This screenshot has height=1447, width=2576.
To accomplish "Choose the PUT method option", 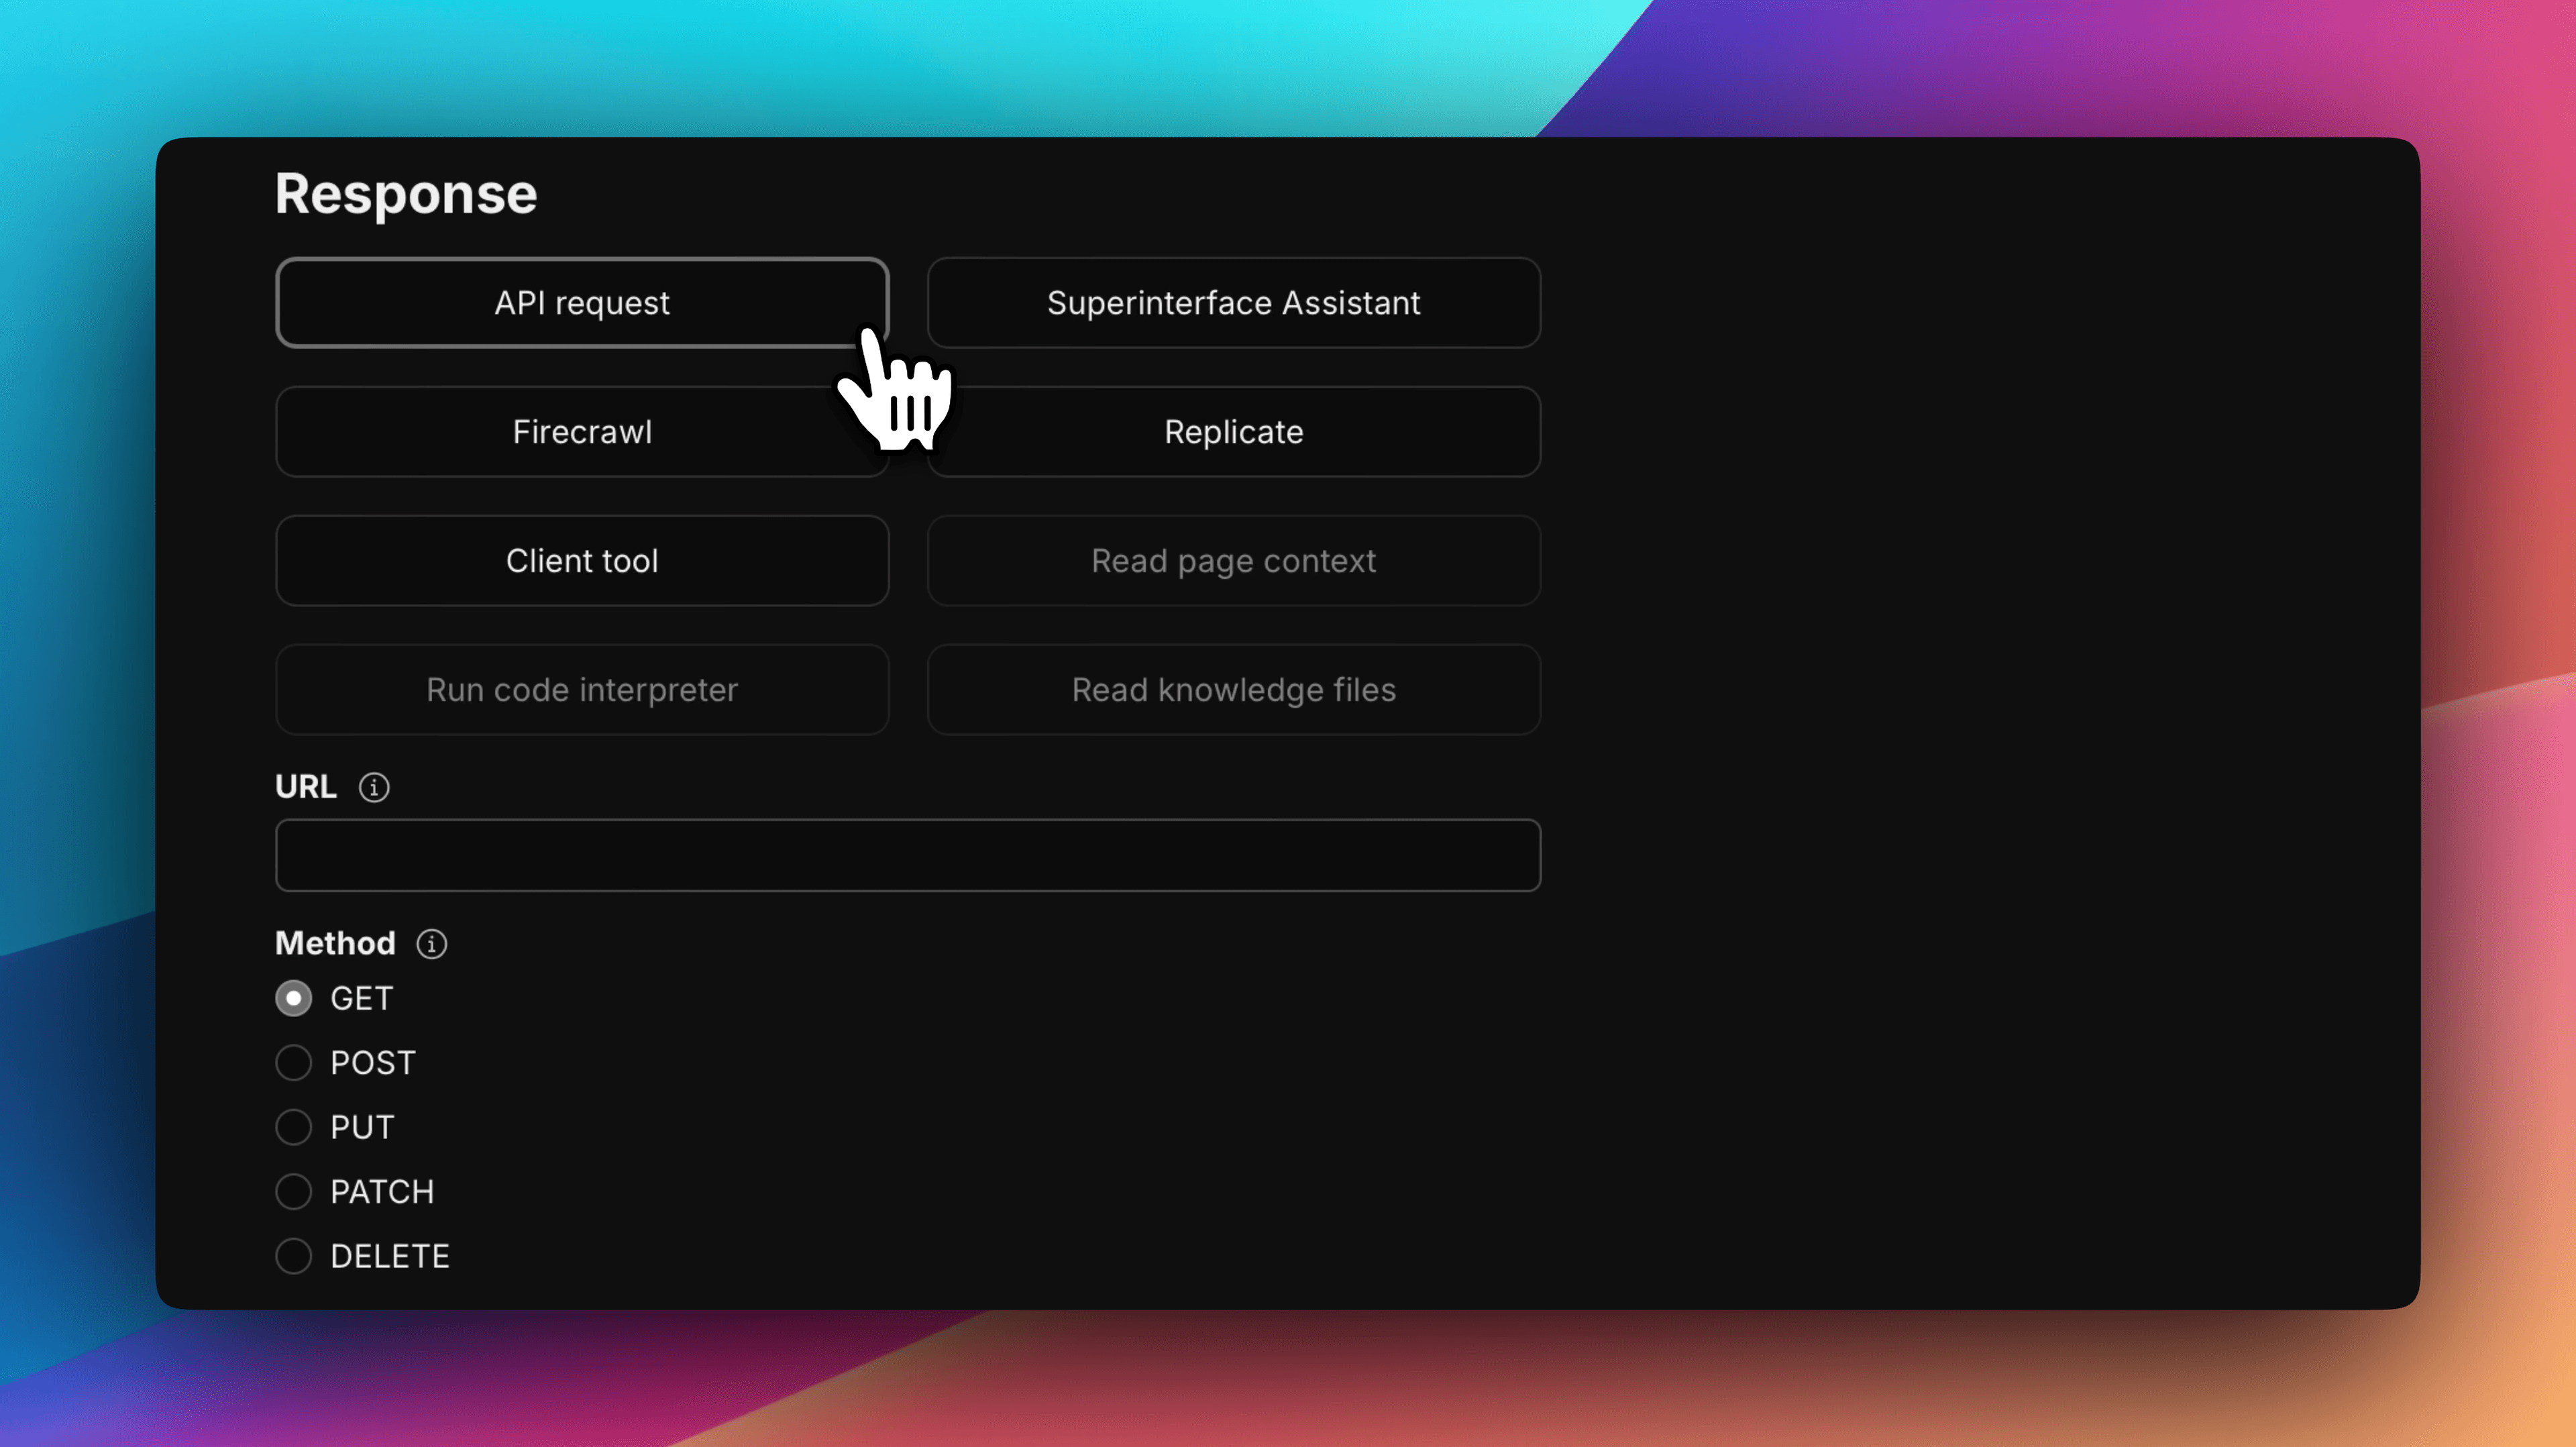I will [x=293, y=1127].
